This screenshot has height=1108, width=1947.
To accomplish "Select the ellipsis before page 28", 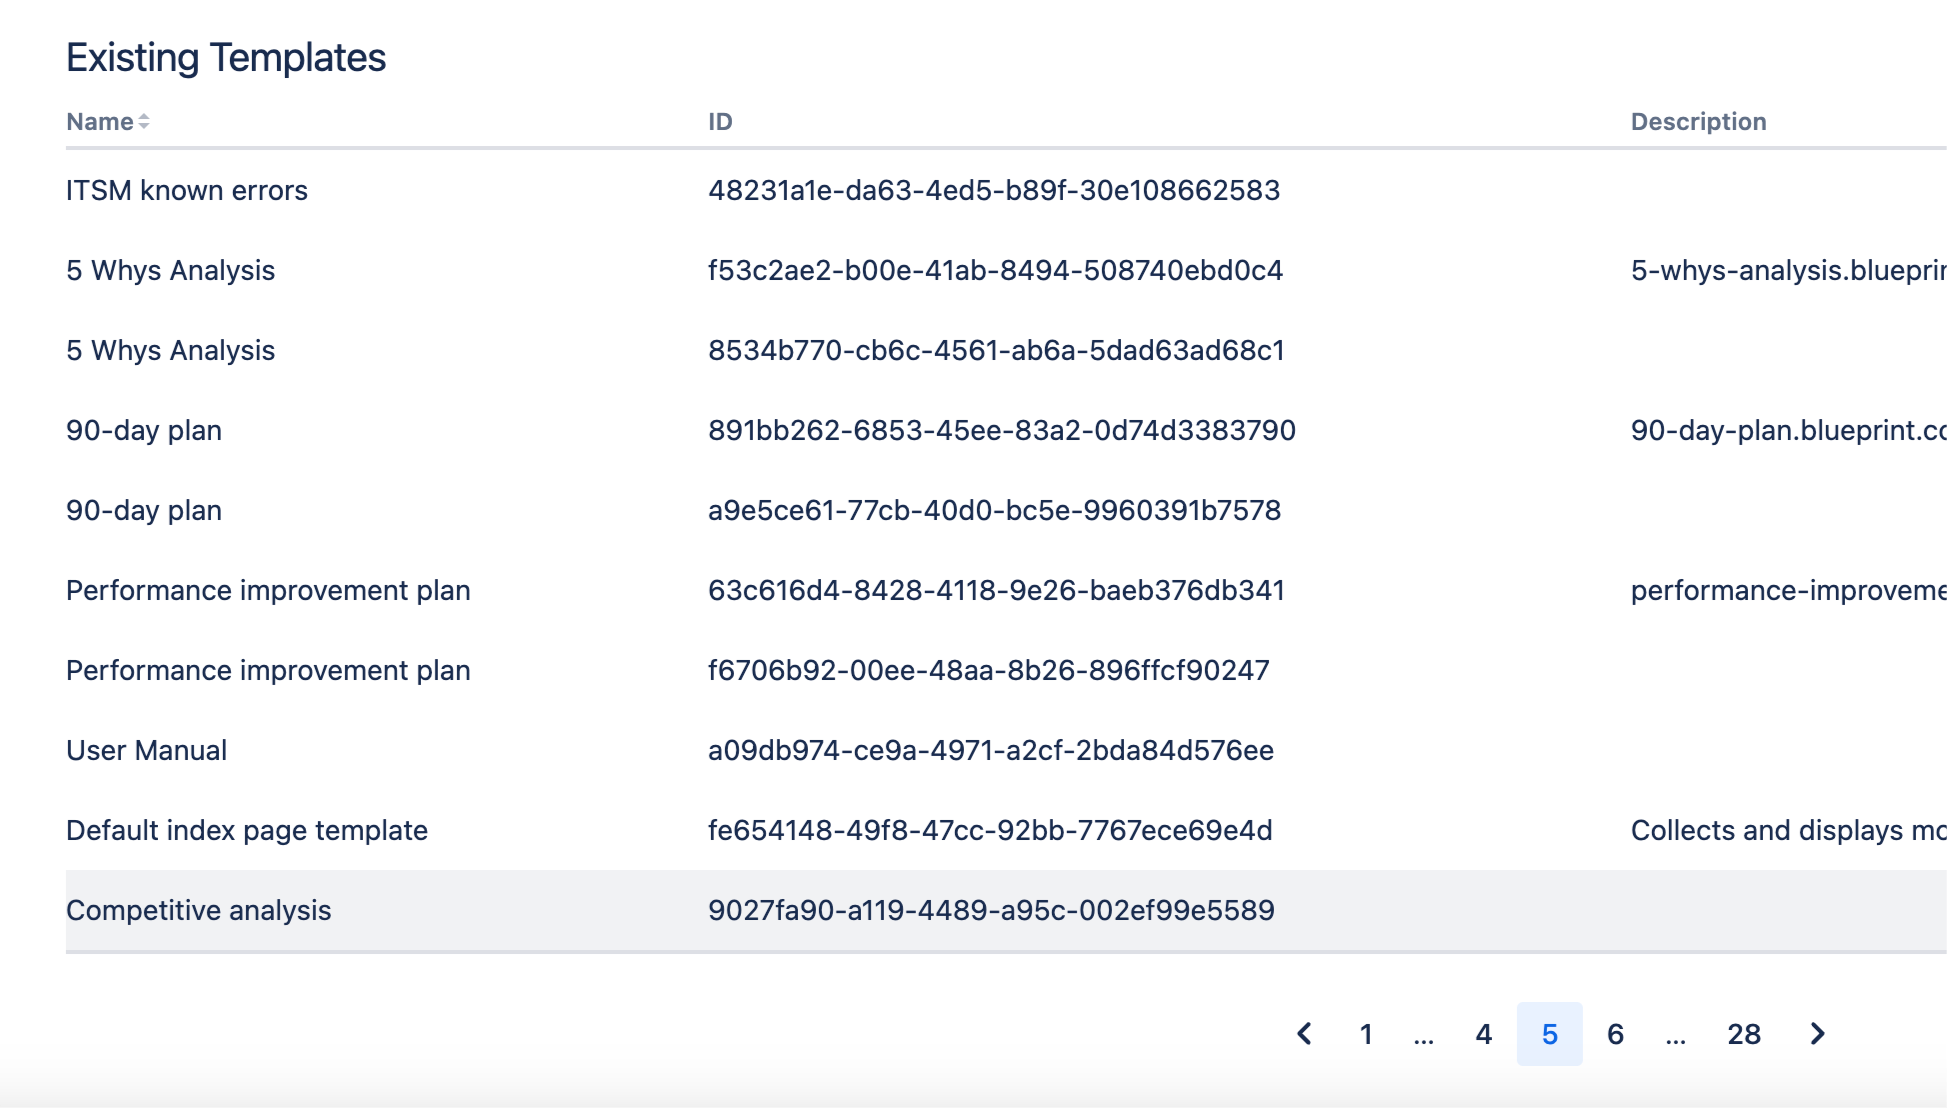I will point(1677,1034).
